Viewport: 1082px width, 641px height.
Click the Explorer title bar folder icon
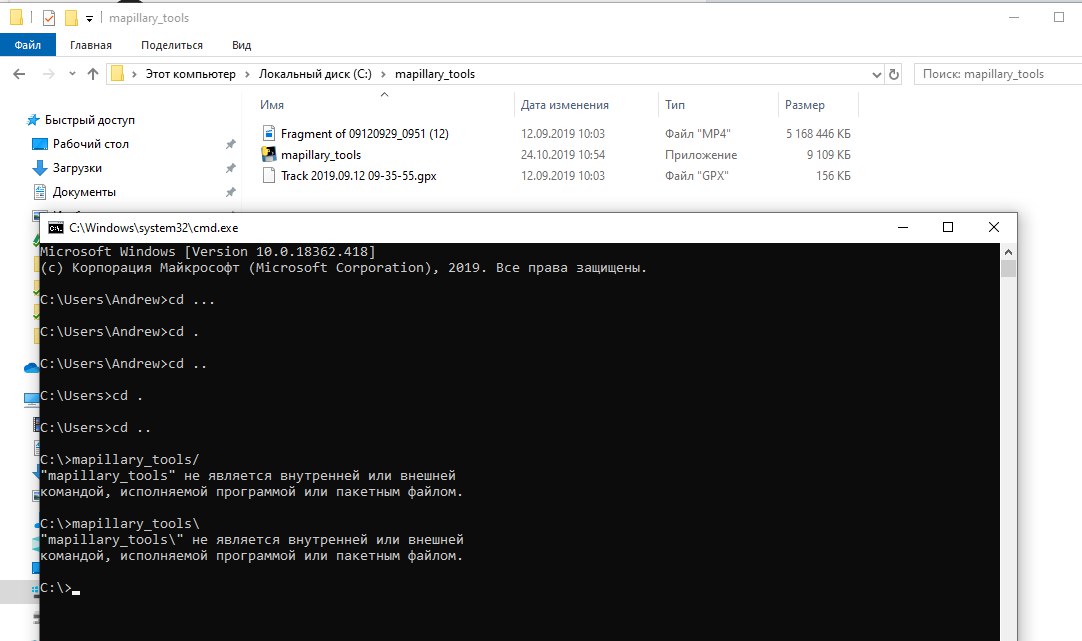pos(16,17)
